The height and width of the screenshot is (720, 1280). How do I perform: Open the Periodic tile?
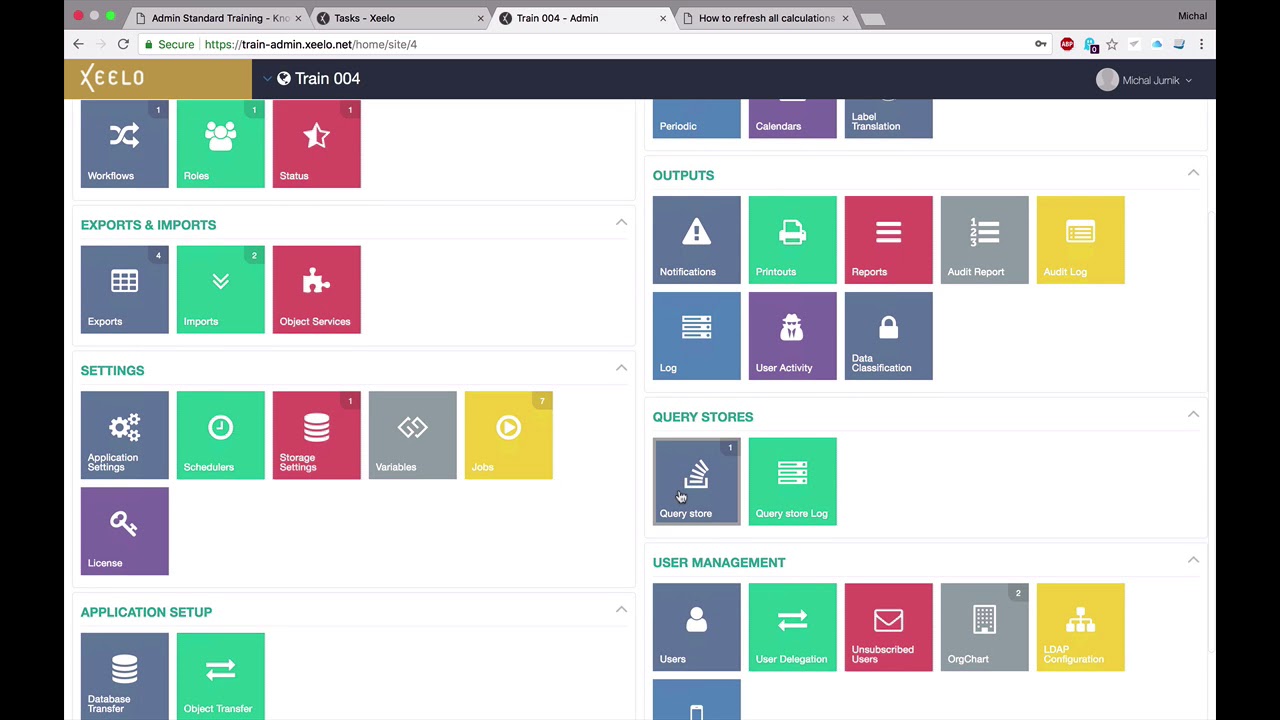pos(696,119)
